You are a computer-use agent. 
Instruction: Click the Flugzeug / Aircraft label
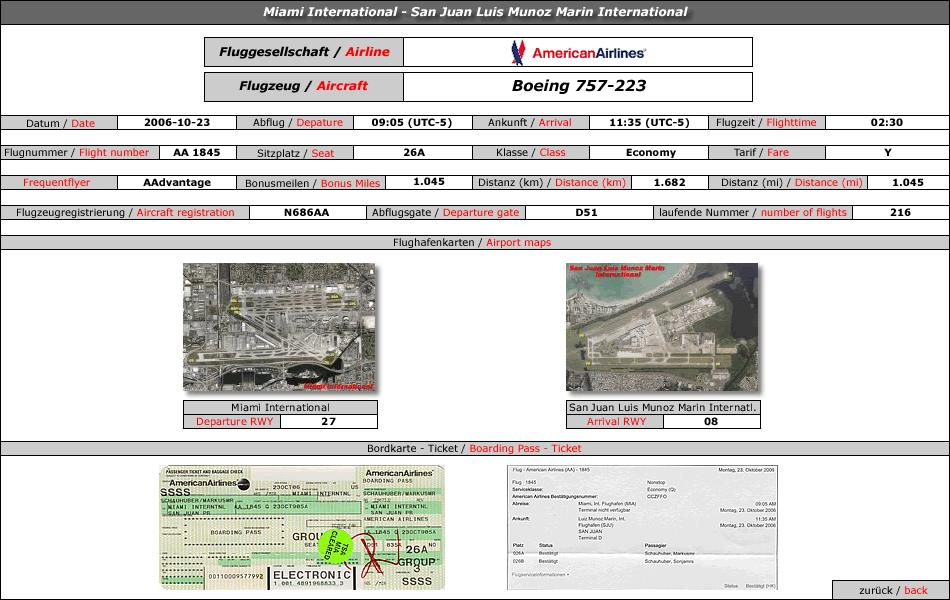click(304, 86)
